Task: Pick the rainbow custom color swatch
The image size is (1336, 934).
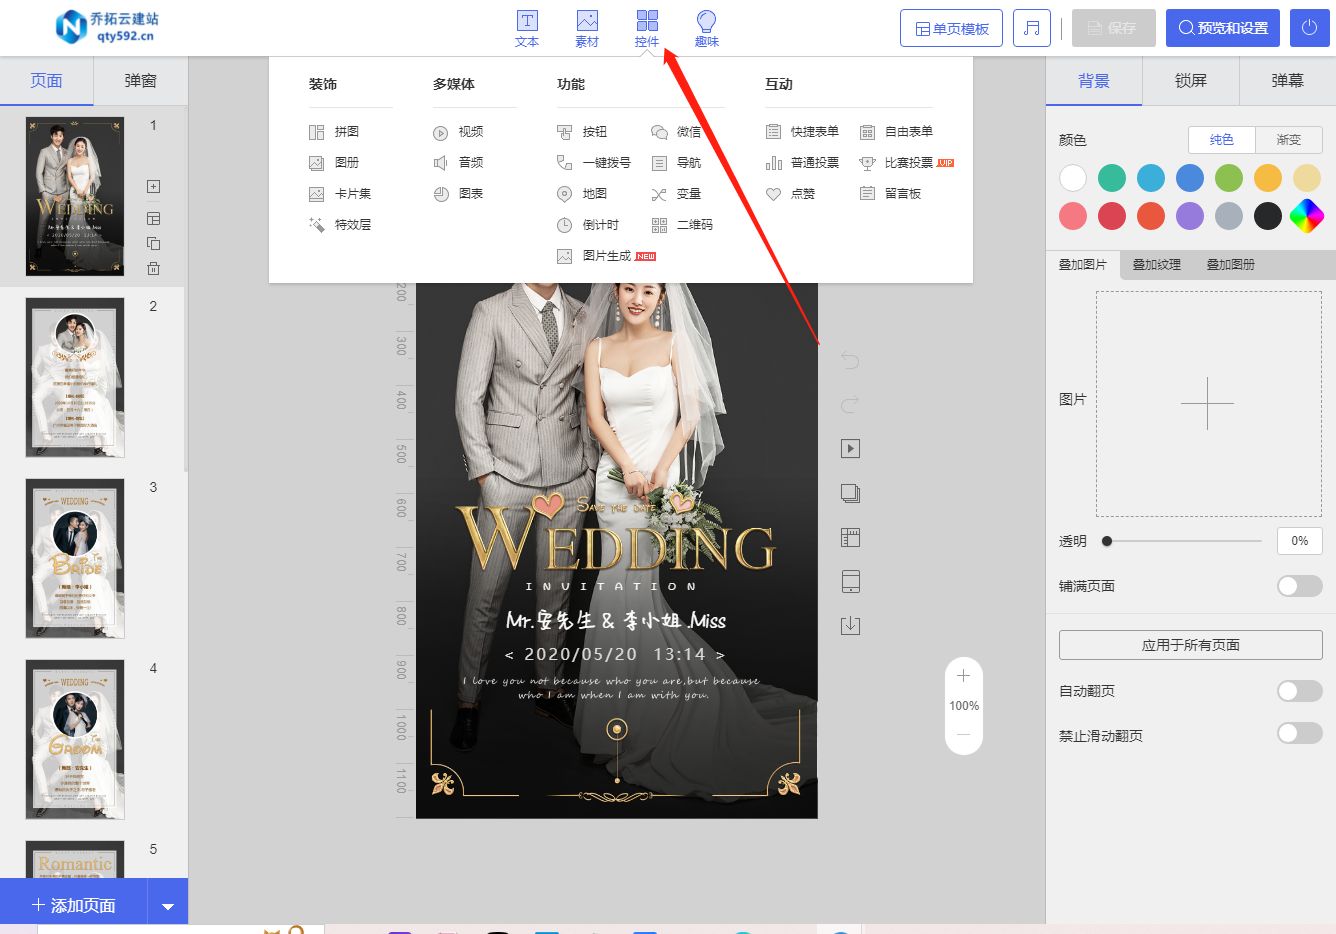Action: (1306, 215)
